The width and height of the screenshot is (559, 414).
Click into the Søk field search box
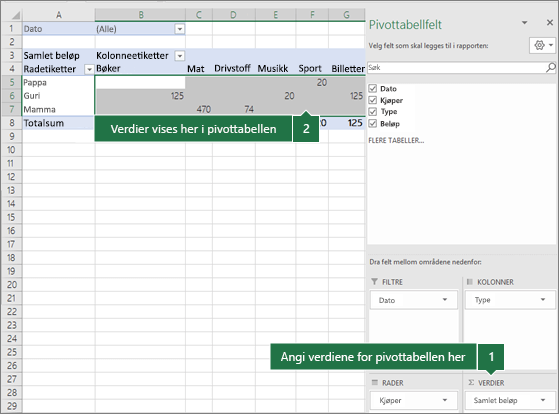pyautogui.click(x=456, y=67)
